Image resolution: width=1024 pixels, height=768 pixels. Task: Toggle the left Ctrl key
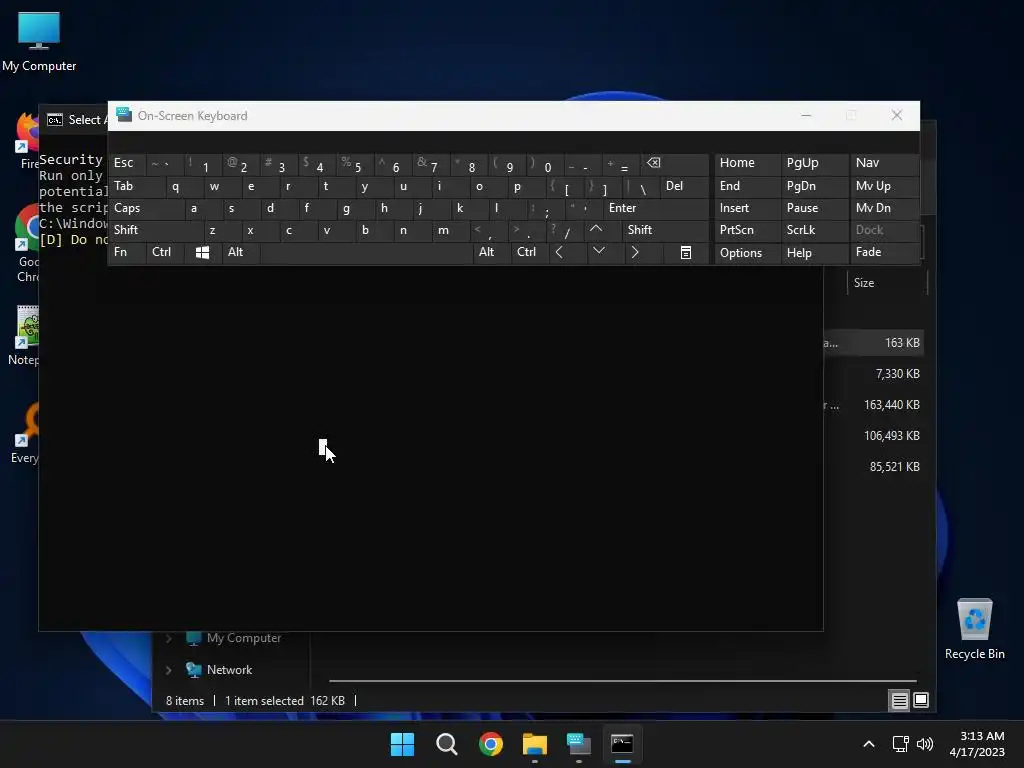tap(165, 252)
